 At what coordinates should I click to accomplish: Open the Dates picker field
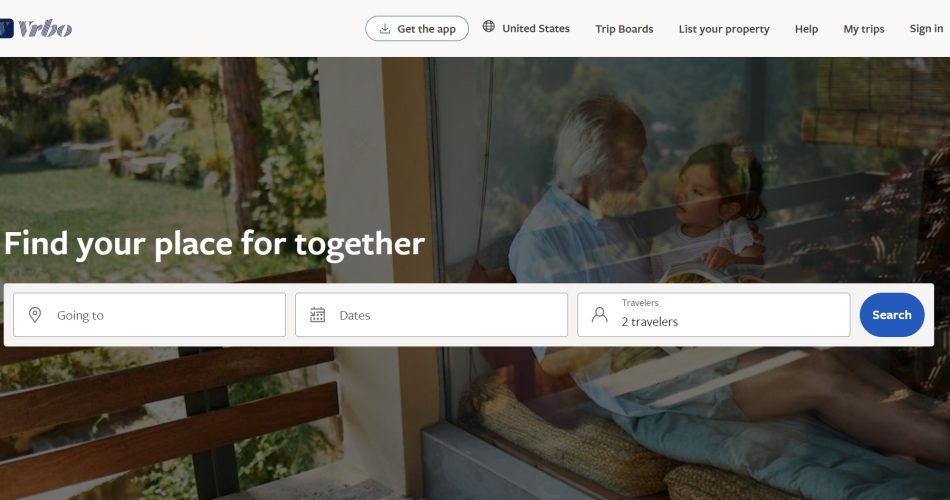pos(431,315)
